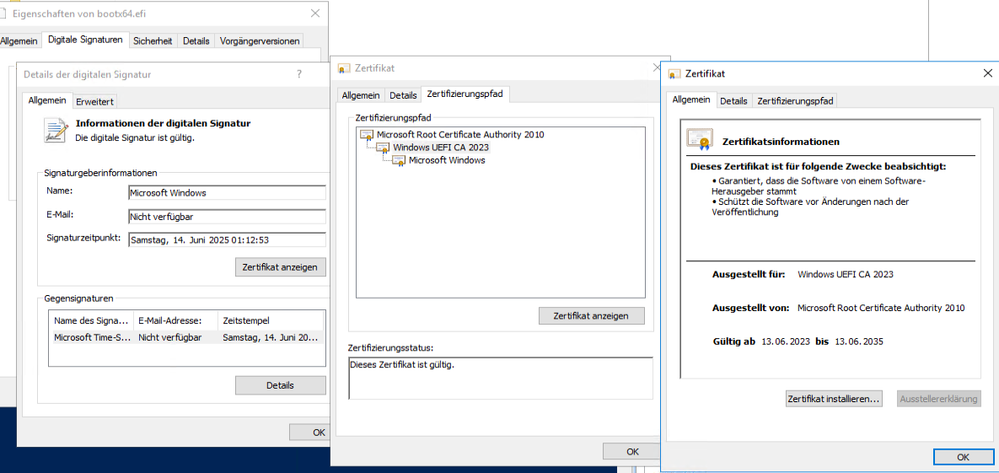The height and width of the screenshot is (473, 999).
Task: Click the certificate icon beside Microsoft Root Certificate Authority 2010
Action: pos(366,135)
